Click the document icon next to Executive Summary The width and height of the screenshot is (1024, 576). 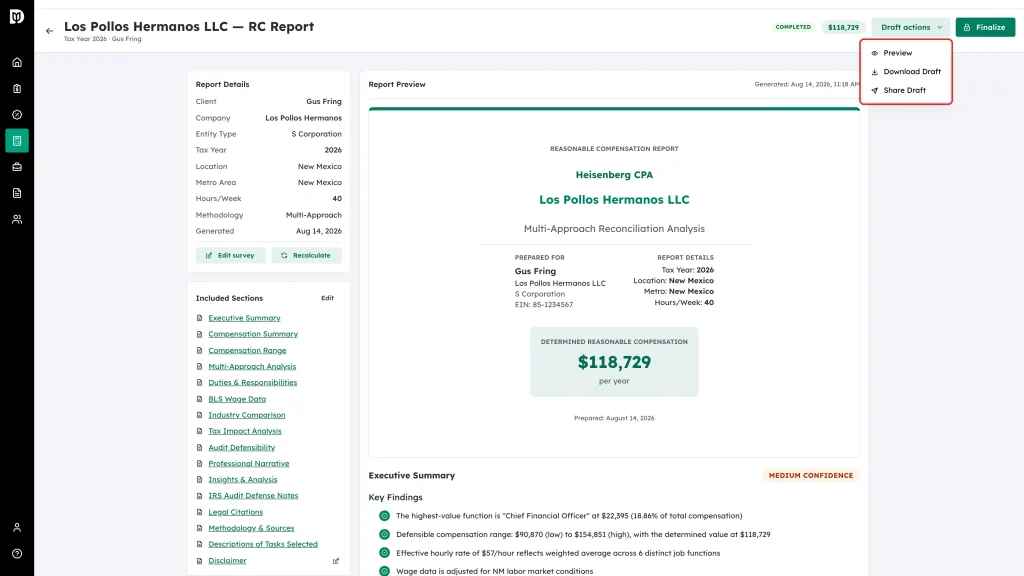click(199, 318)
